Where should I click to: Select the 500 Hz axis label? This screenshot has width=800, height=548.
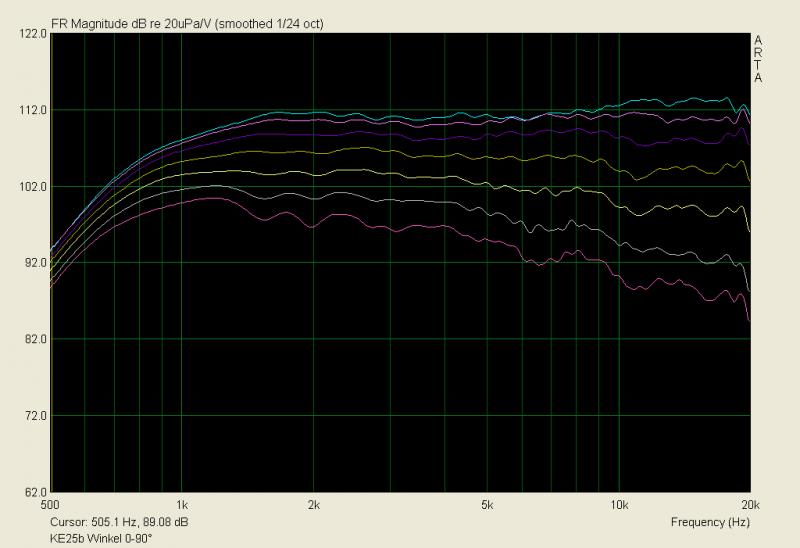(50, 505)
